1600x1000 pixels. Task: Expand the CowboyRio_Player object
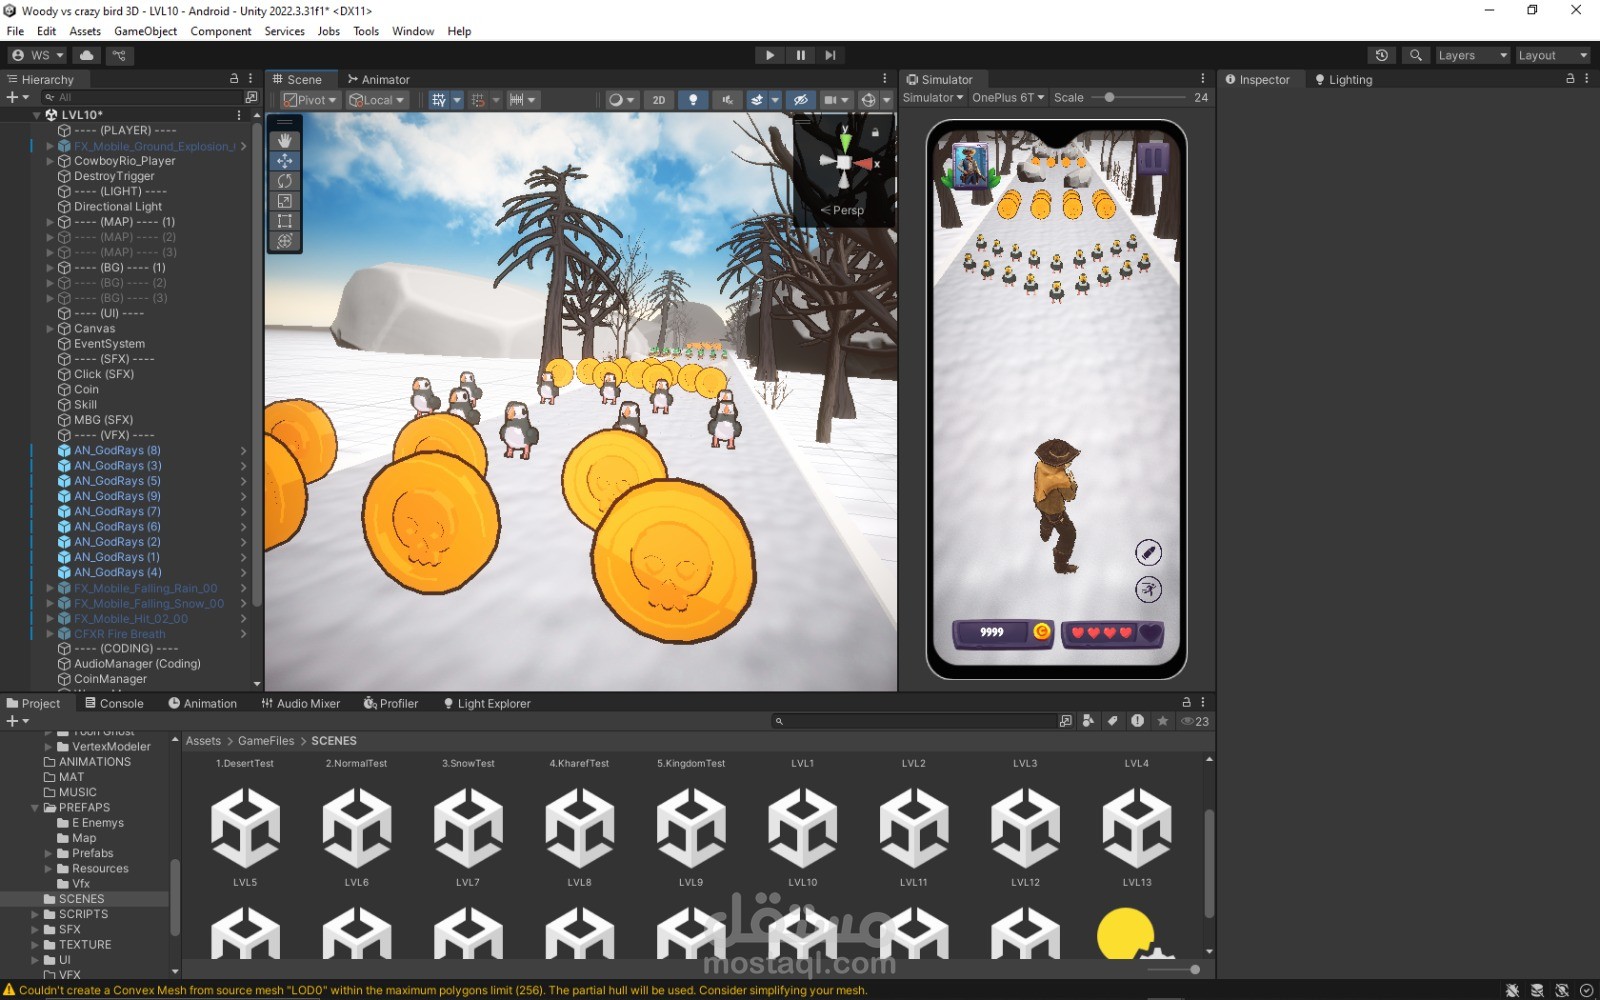tap(50, 161)
